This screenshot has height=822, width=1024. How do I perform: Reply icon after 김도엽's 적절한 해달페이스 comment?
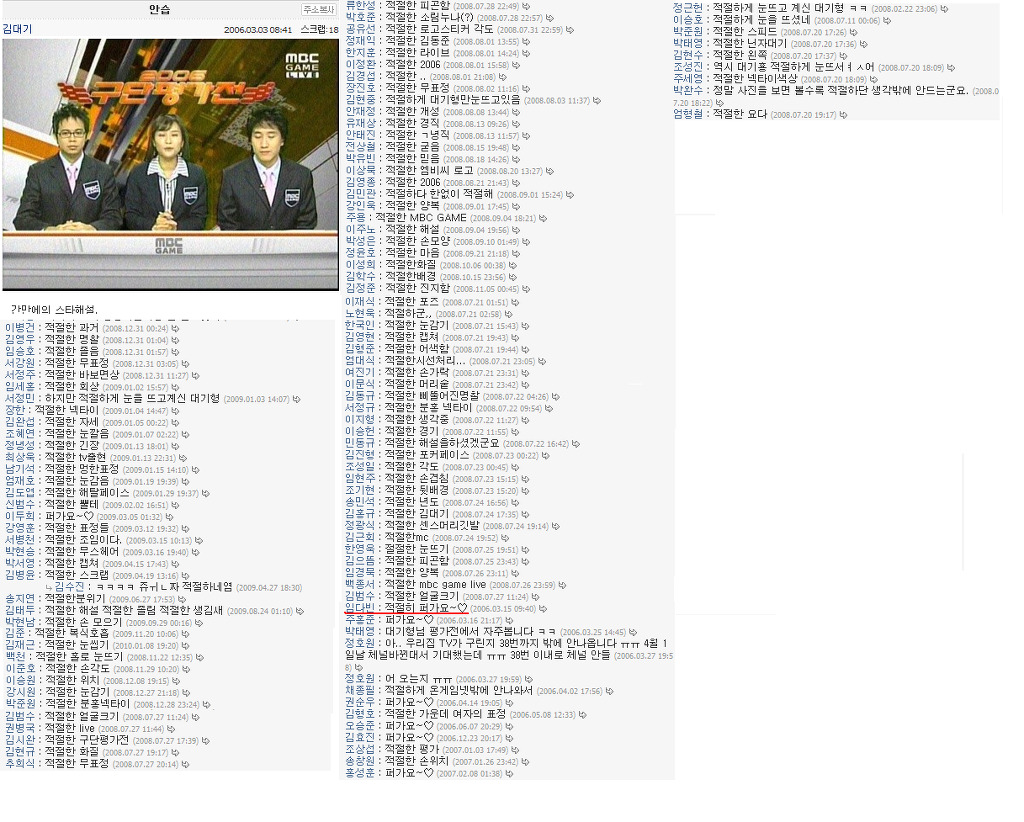pos(206,493)
